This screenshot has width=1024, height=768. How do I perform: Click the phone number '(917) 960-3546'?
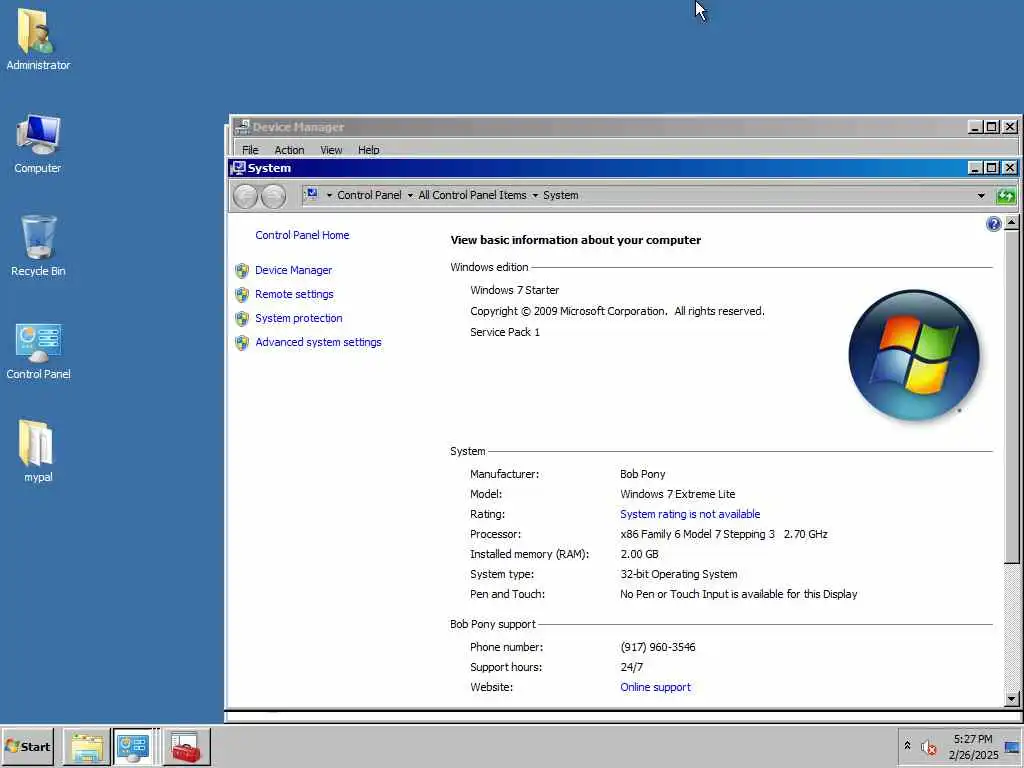[x=658, y=647]
